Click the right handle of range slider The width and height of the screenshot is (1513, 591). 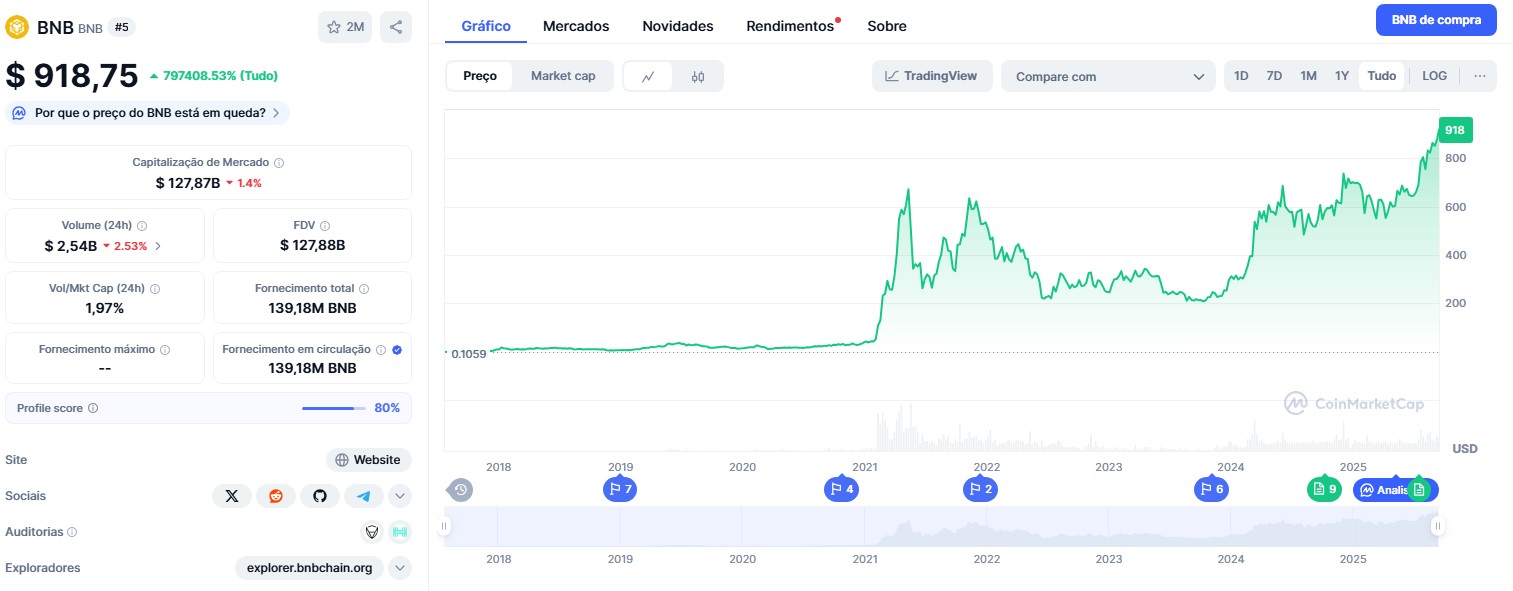coord(1437,526)
